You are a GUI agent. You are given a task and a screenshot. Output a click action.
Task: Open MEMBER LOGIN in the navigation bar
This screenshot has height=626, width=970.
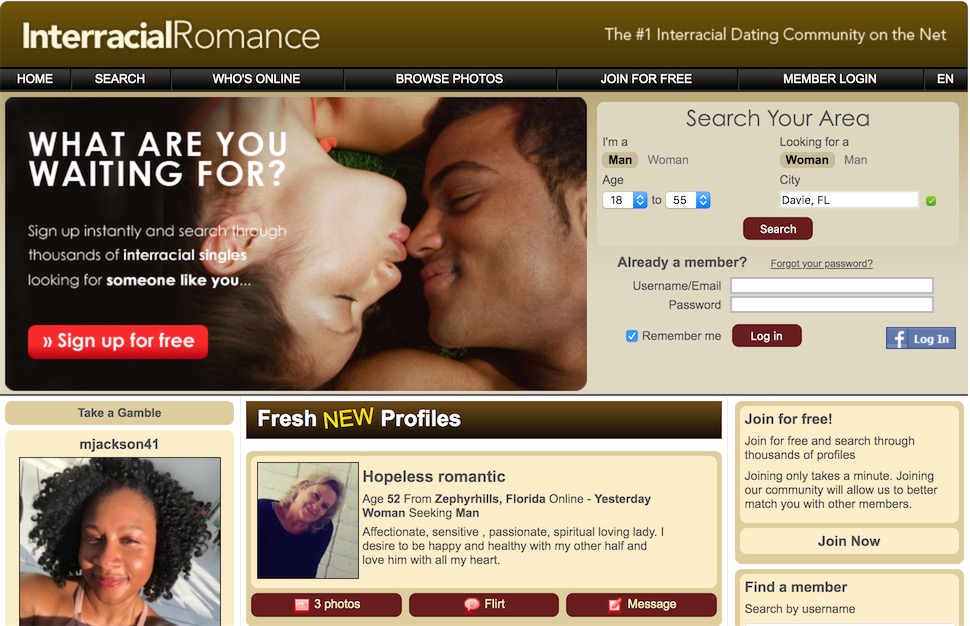tap(830, 79)
